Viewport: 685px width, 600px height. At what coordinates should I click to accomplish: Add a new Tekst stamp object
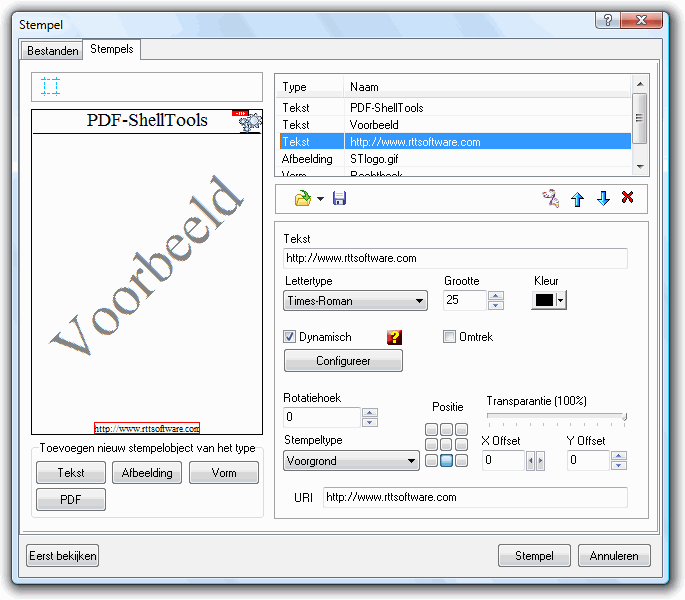click(71, 473)
